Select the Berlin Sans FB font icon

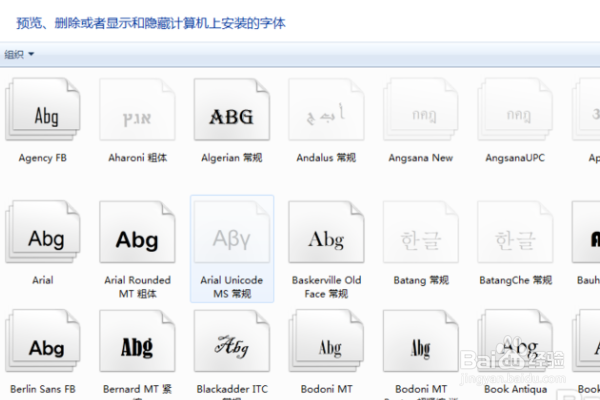pyautogui.click(x=42, y=341)
